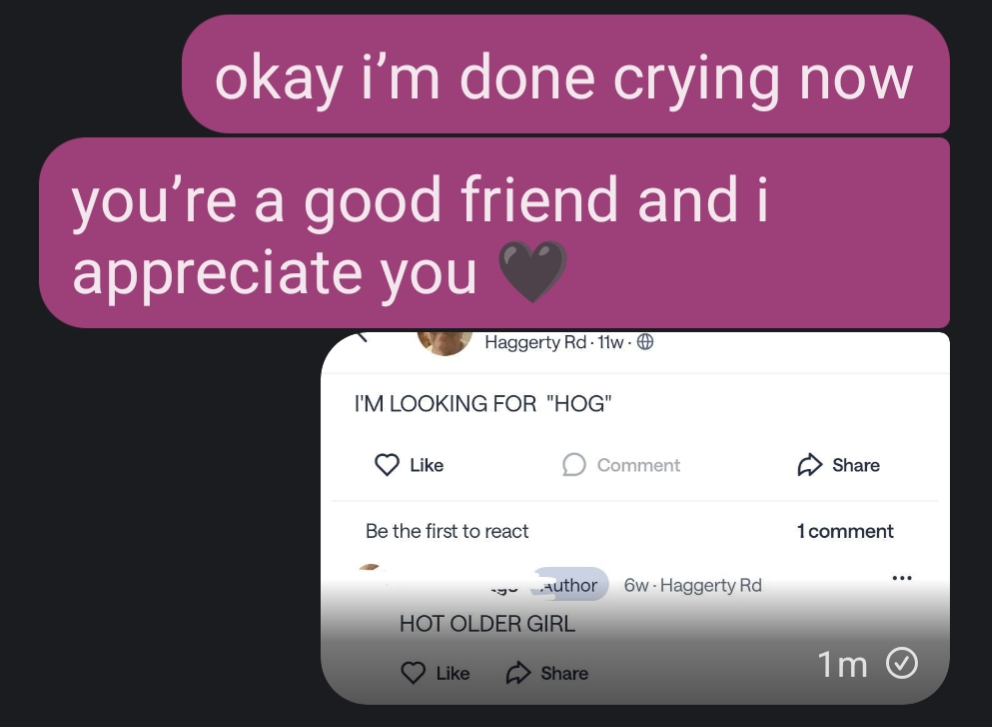Click the "okay i'm done crying now" bubble
The image size is (992, 727).
pos(566,75)
